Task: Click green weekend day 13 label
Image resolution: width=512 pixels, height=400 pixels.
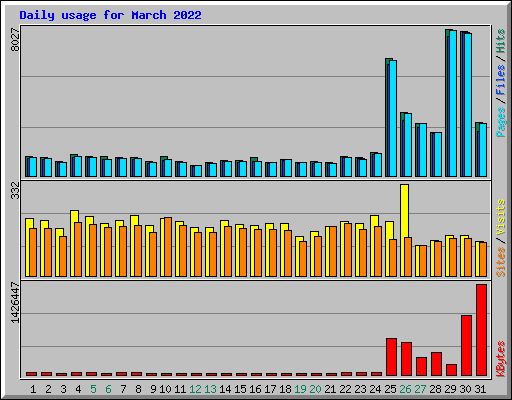Action: tap(210, 389)
